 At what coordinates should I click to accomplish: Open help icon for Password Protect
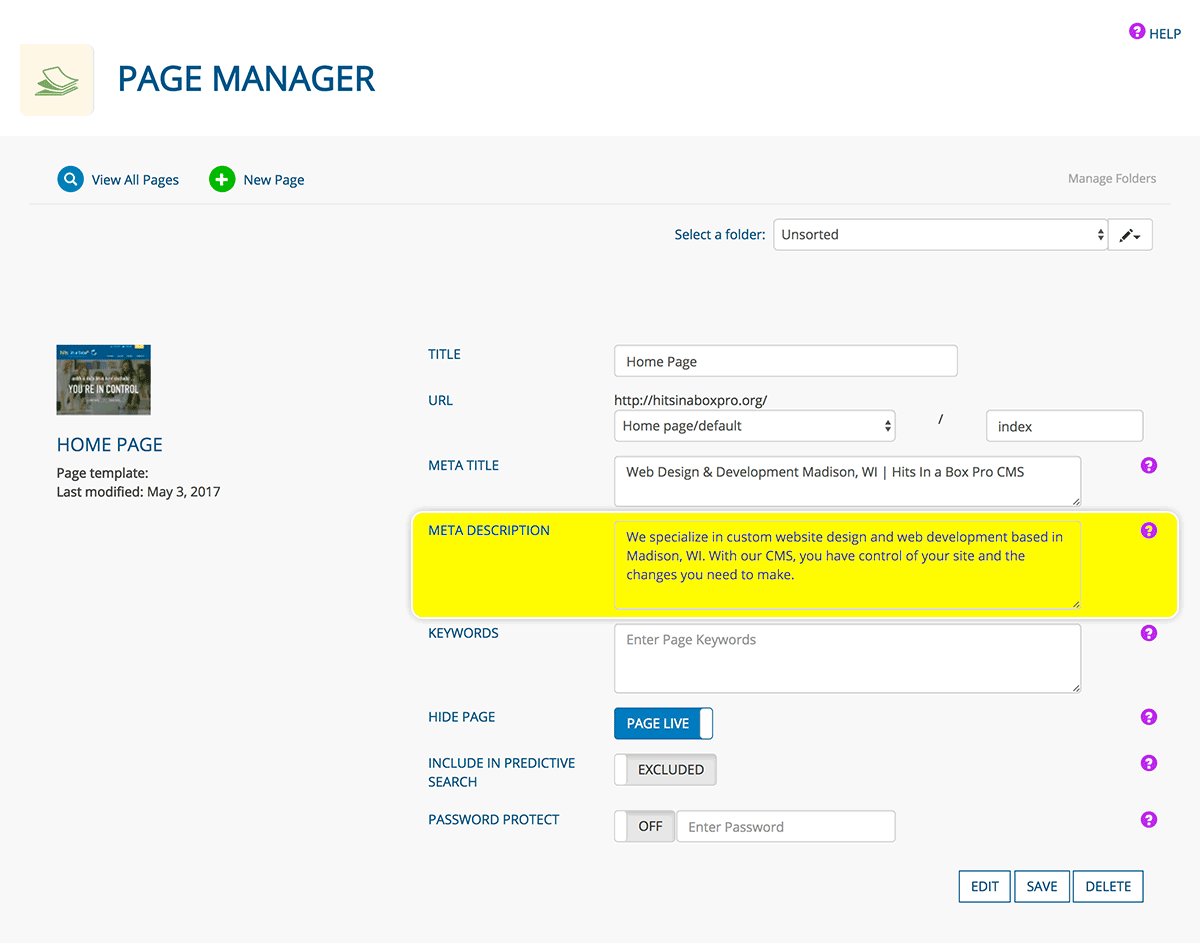pyautogui.click(x=1149, y=820)
